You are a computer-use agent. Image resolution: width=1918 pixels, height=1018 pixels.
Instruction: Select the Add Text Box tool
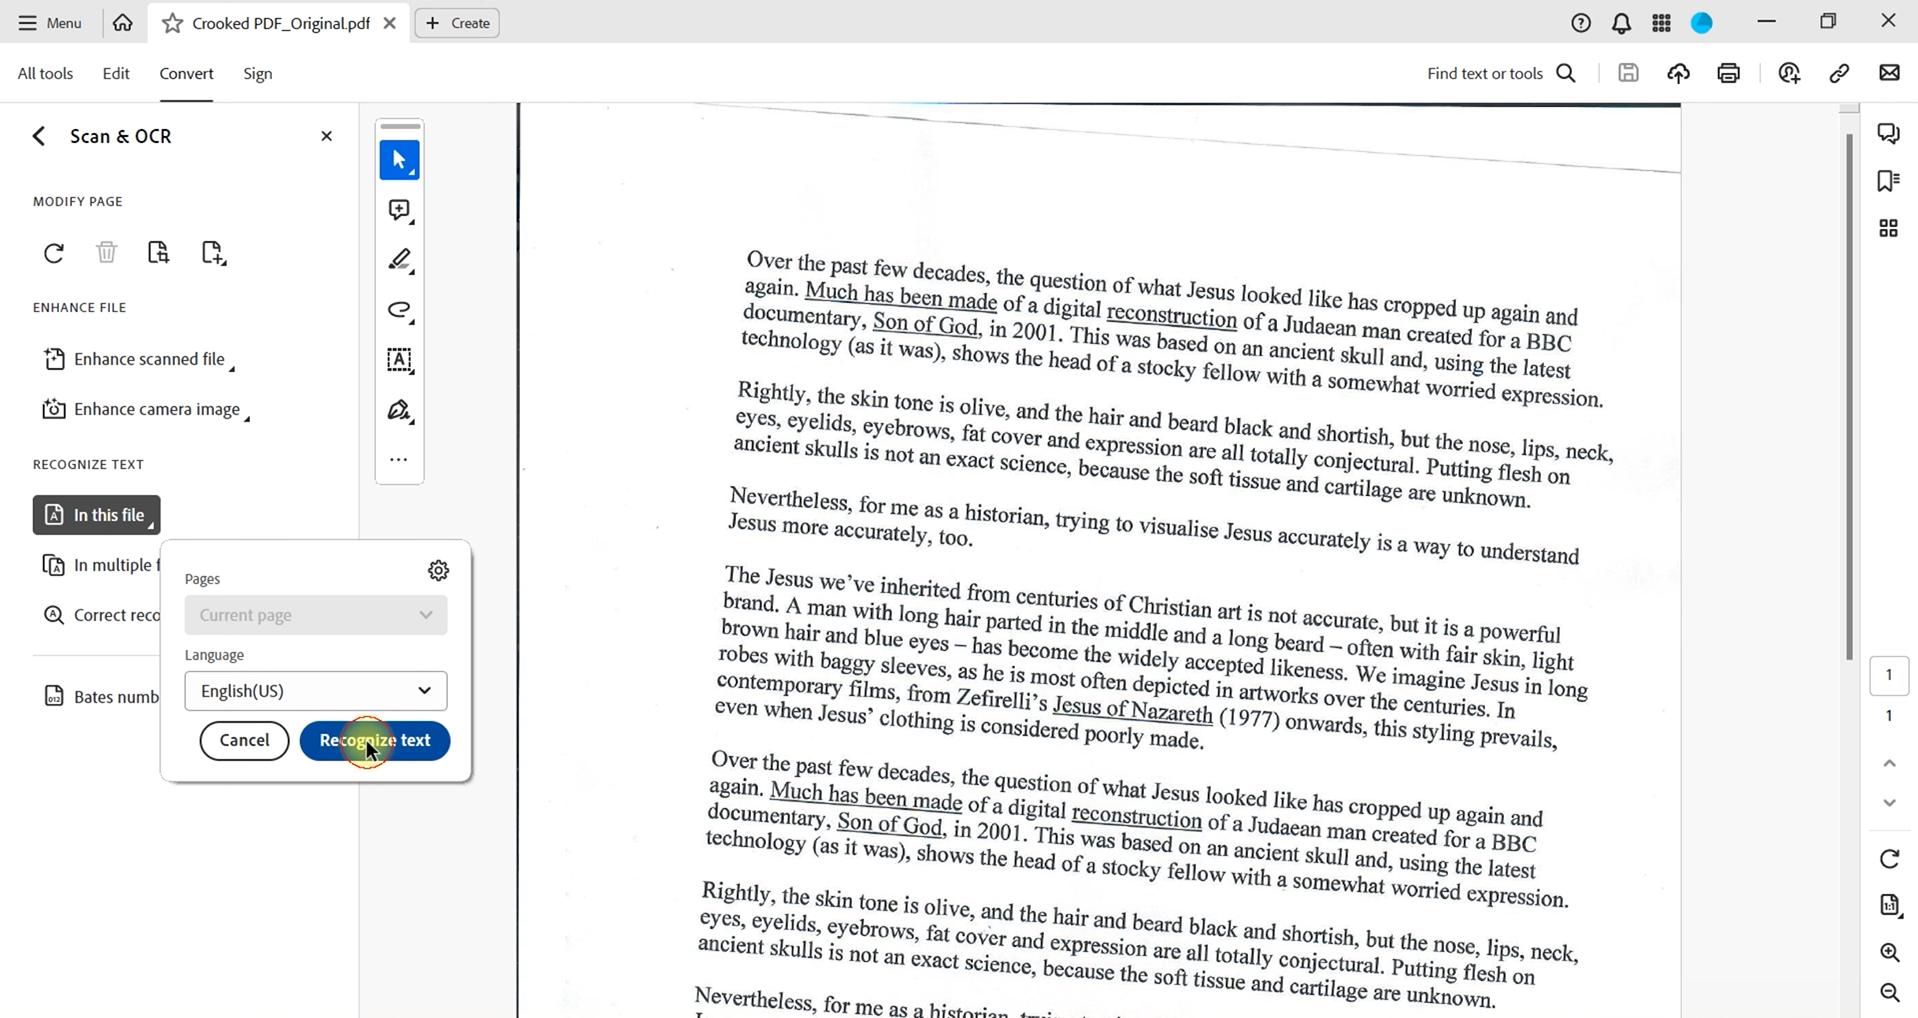(x=398, y=360)
